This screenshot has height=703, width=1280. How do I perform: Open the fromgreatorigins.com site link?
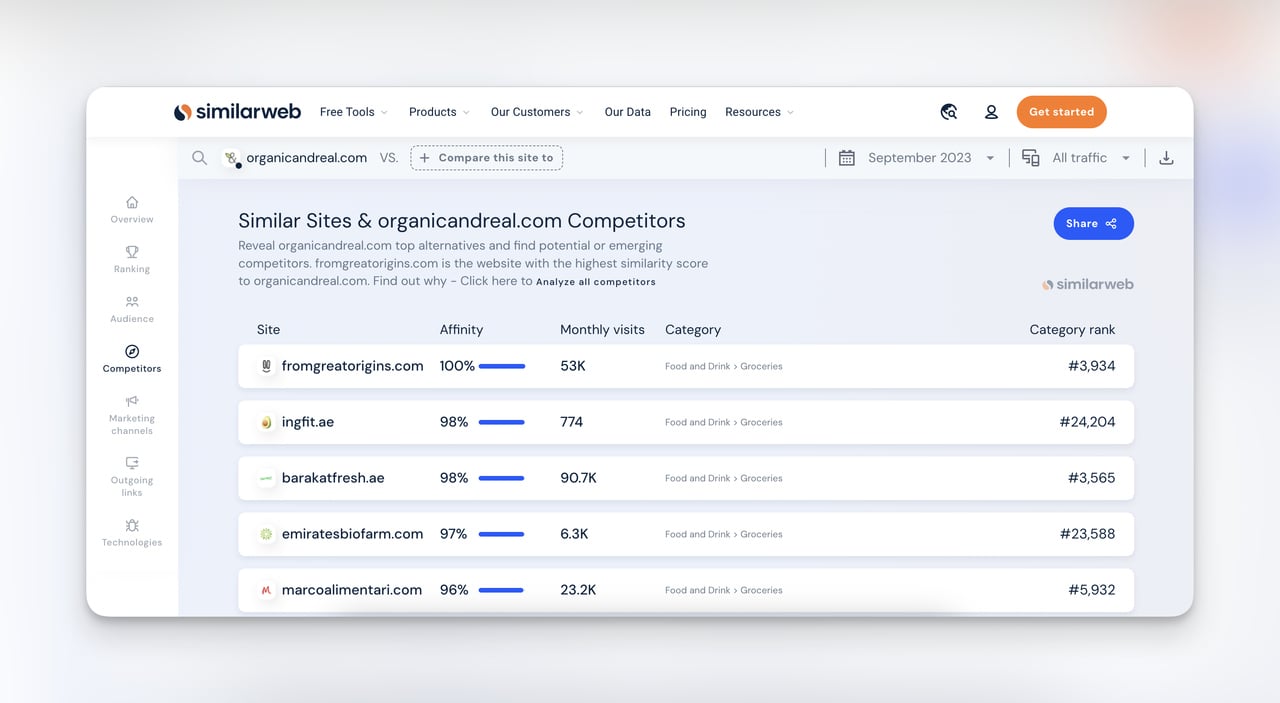[353, 366]
